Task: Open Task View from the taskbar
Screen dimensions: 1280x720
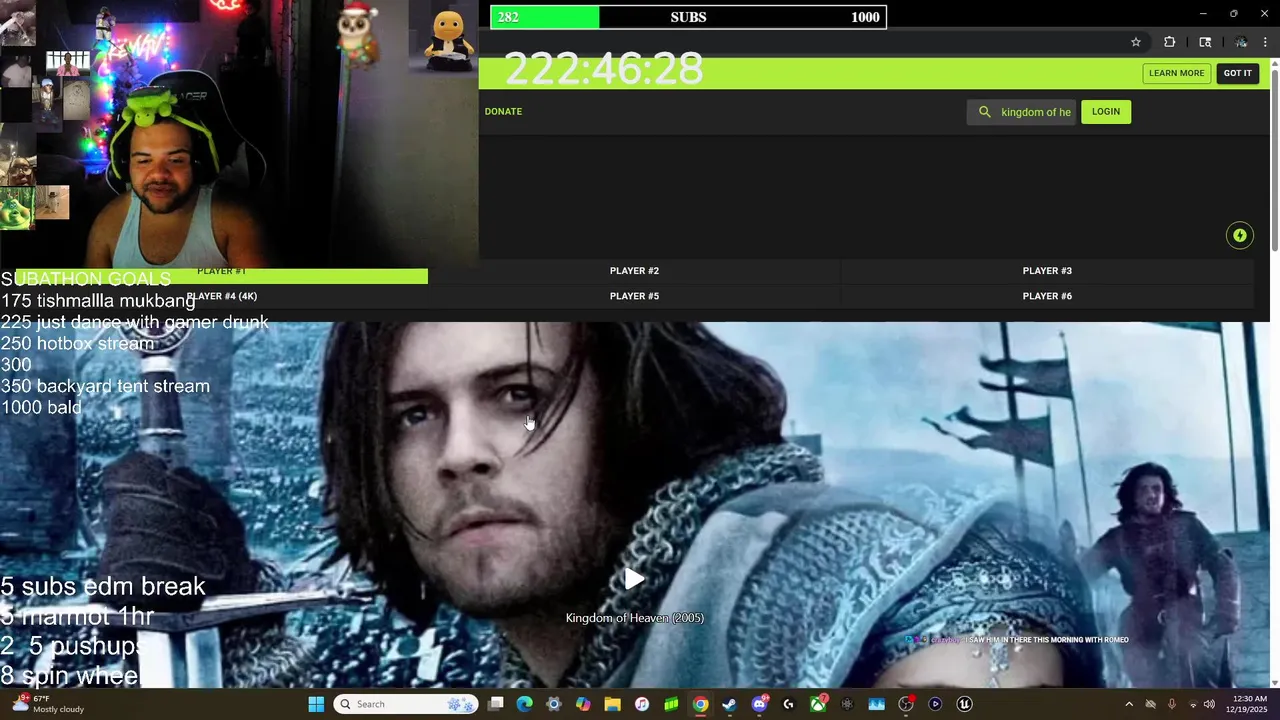Action: click(495, 704)
